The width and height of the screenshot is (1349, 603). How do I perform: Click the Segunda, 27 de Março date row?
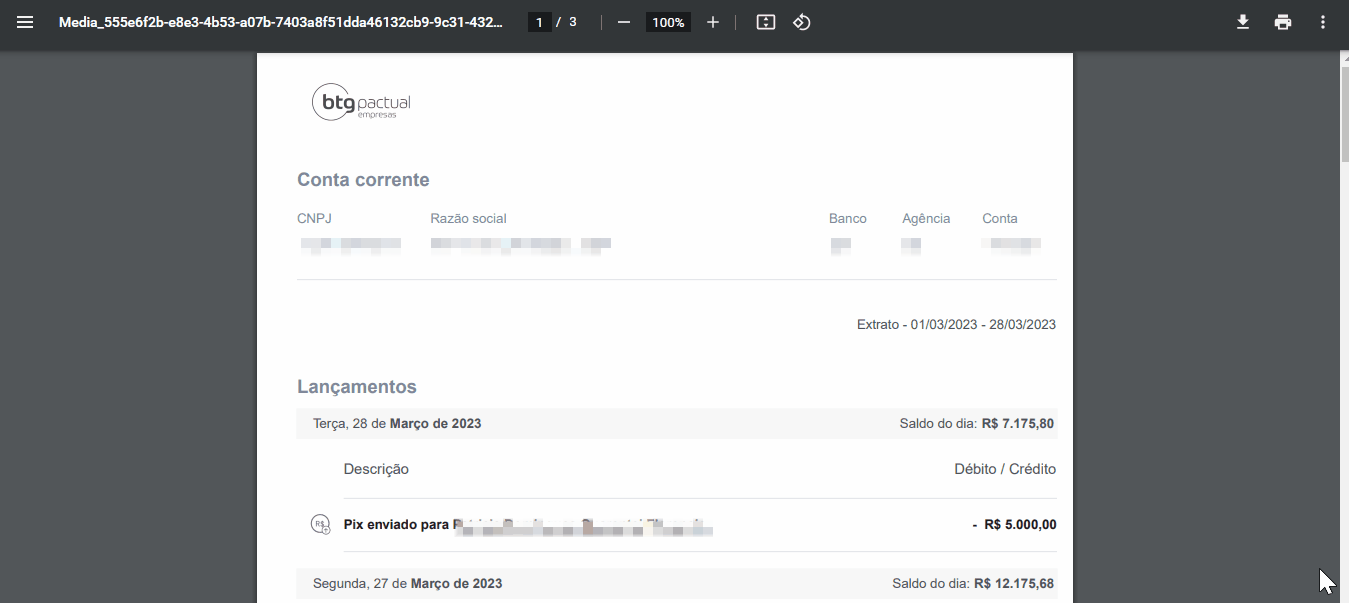(x=407, y=583)
